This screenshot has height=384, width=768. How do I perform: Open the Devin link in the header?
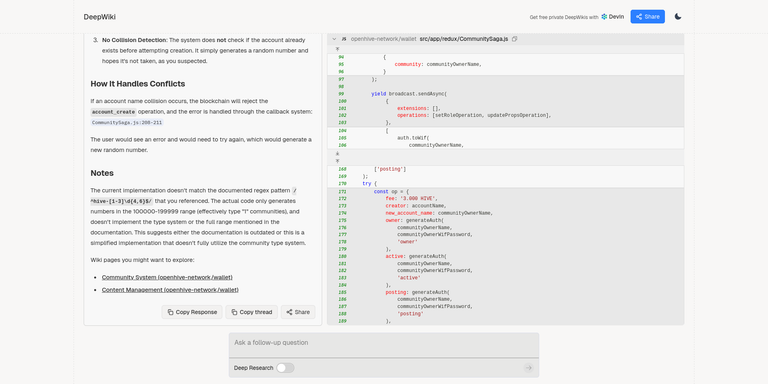pos(613,17)
